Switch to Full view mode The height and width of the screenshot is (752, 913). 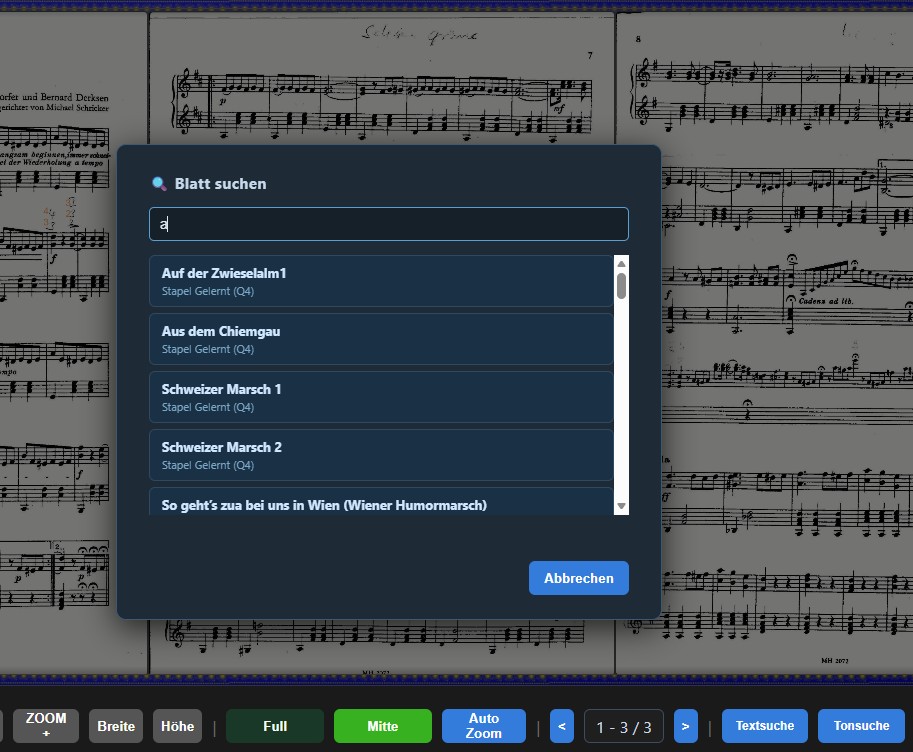pyautogui.click(x=275, y=726)
